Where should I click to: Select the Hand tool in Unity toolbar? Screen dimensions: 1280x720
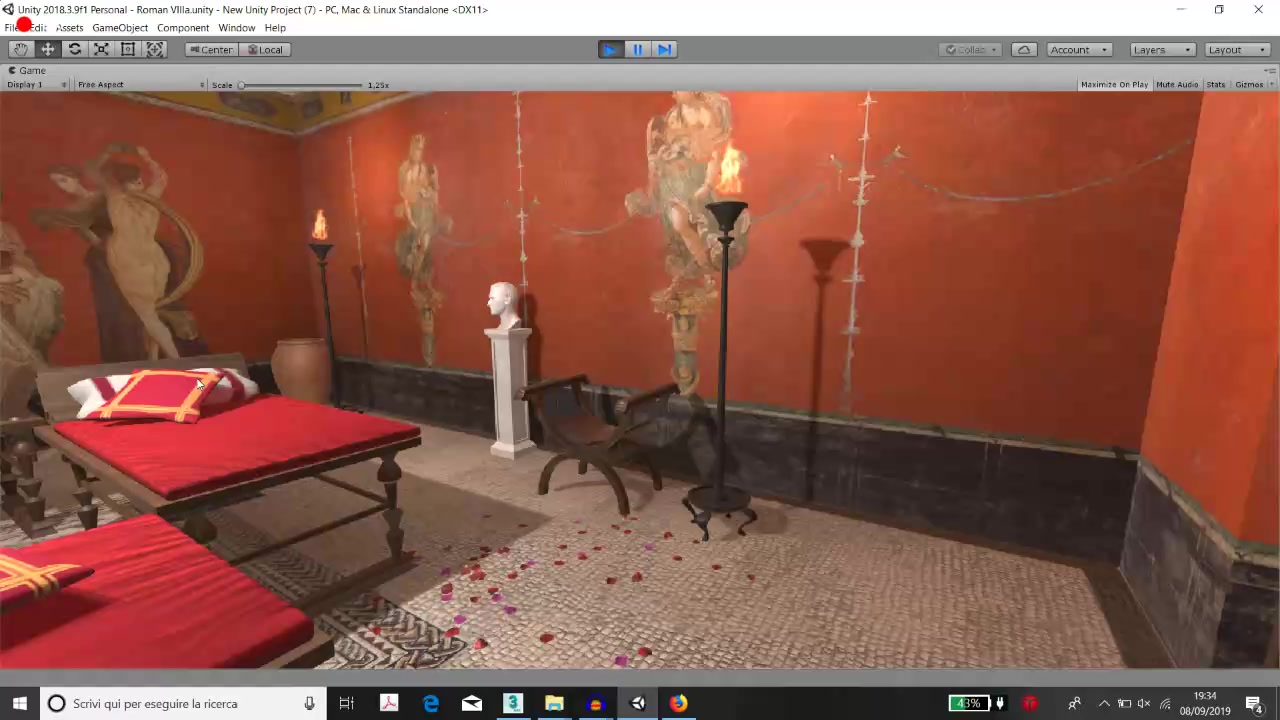tap(21, 49)
